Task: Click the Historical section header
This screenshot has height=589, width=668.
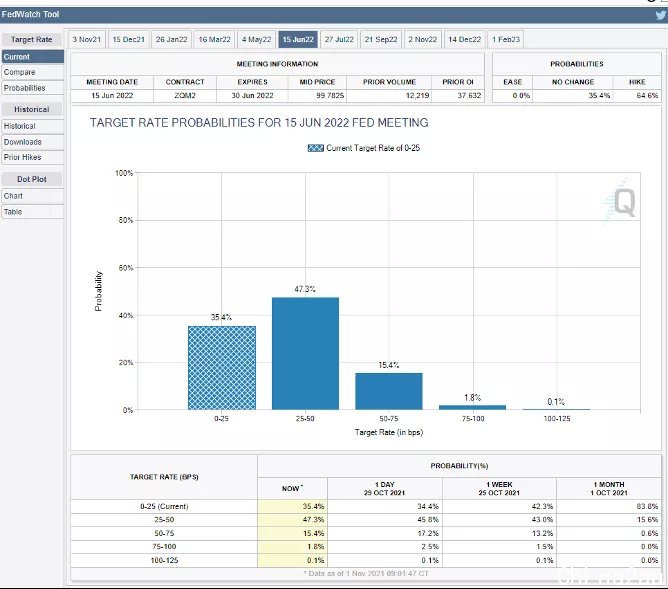Action: pyautogui.click(x=32, y=109)
